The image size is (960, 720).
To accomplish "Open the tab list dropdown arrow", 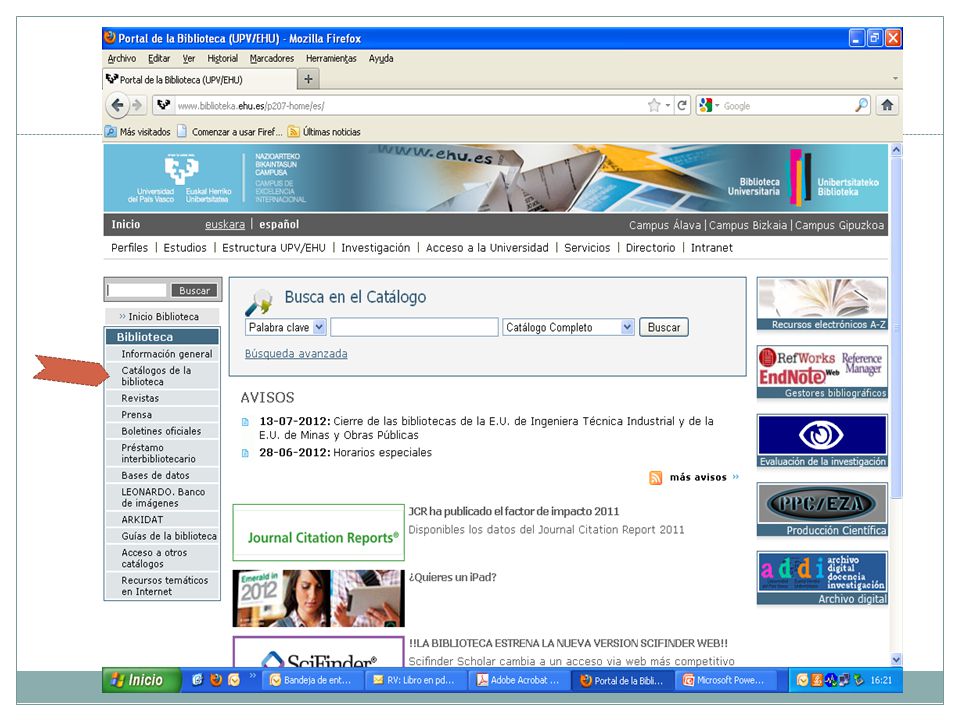I will (895, 79).
